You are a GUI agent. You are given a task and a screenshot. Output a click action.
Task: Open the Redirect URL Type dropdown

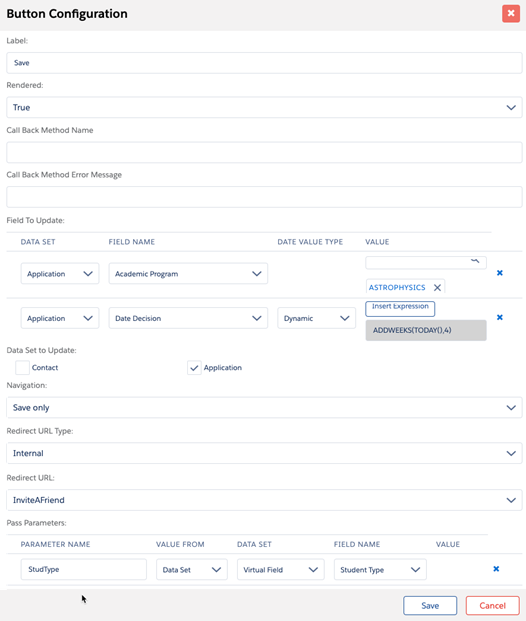pyautogui.click(x=264, y=453)
